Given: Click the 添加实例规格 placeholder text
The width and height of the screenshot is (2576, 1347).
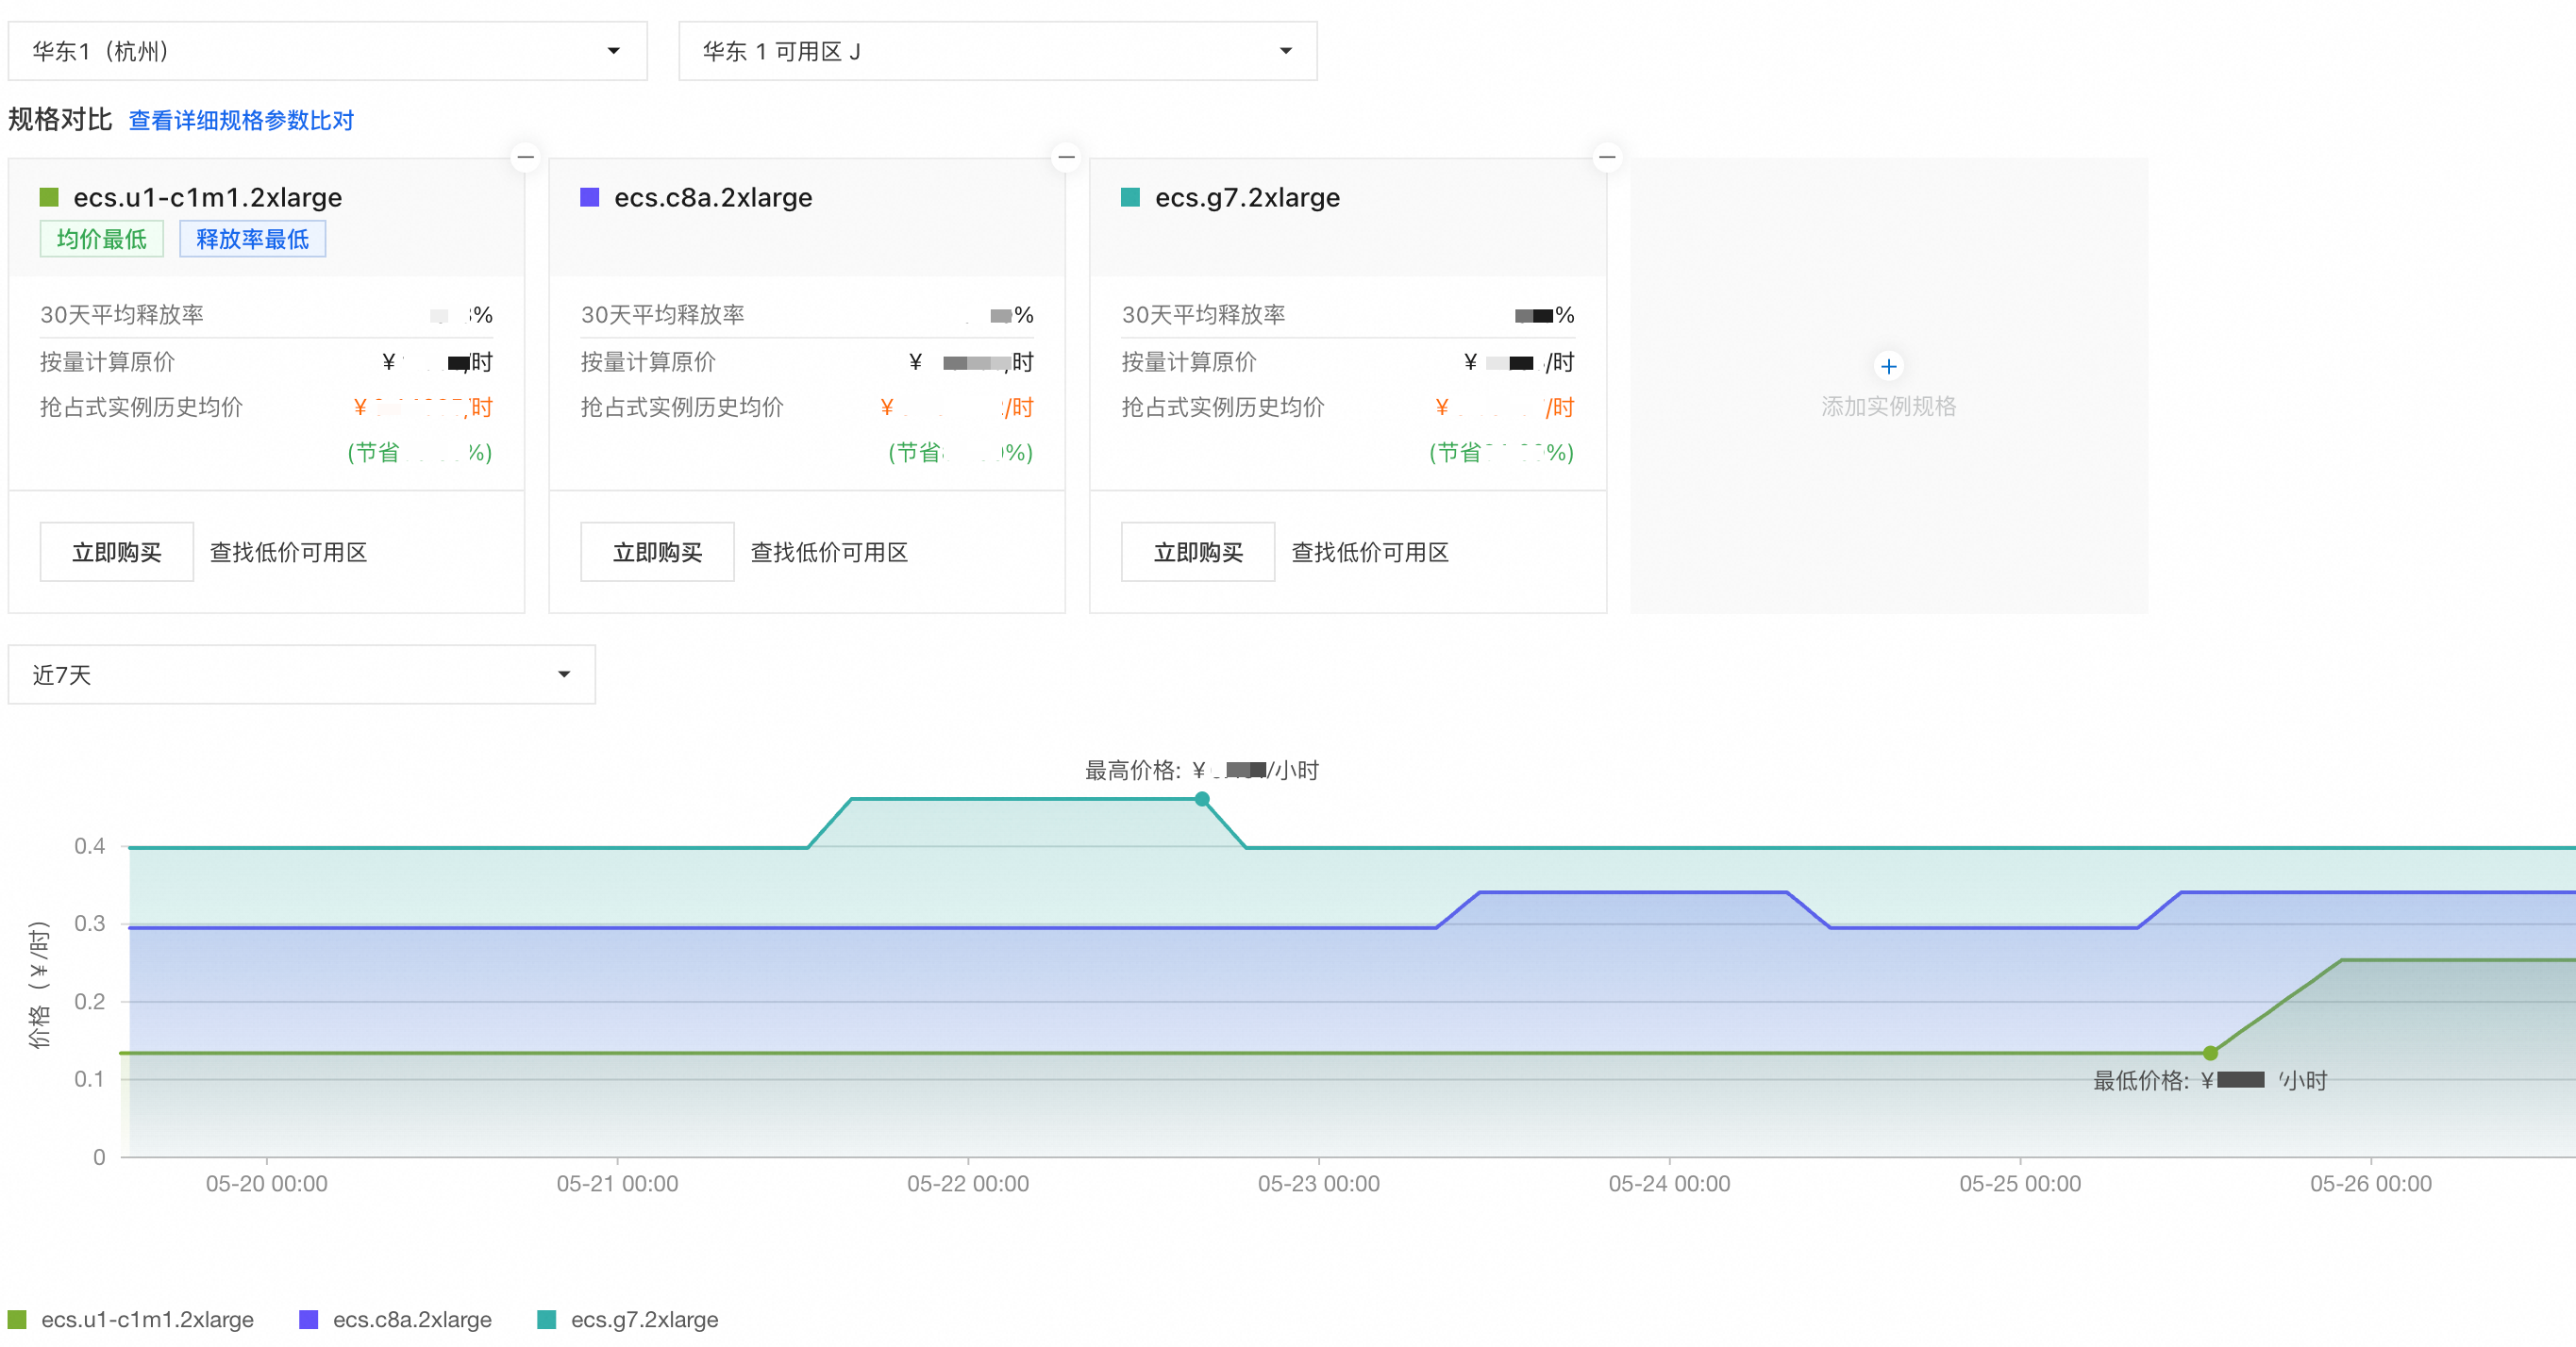Looking at the screenshot, I should click(1888, 406).
